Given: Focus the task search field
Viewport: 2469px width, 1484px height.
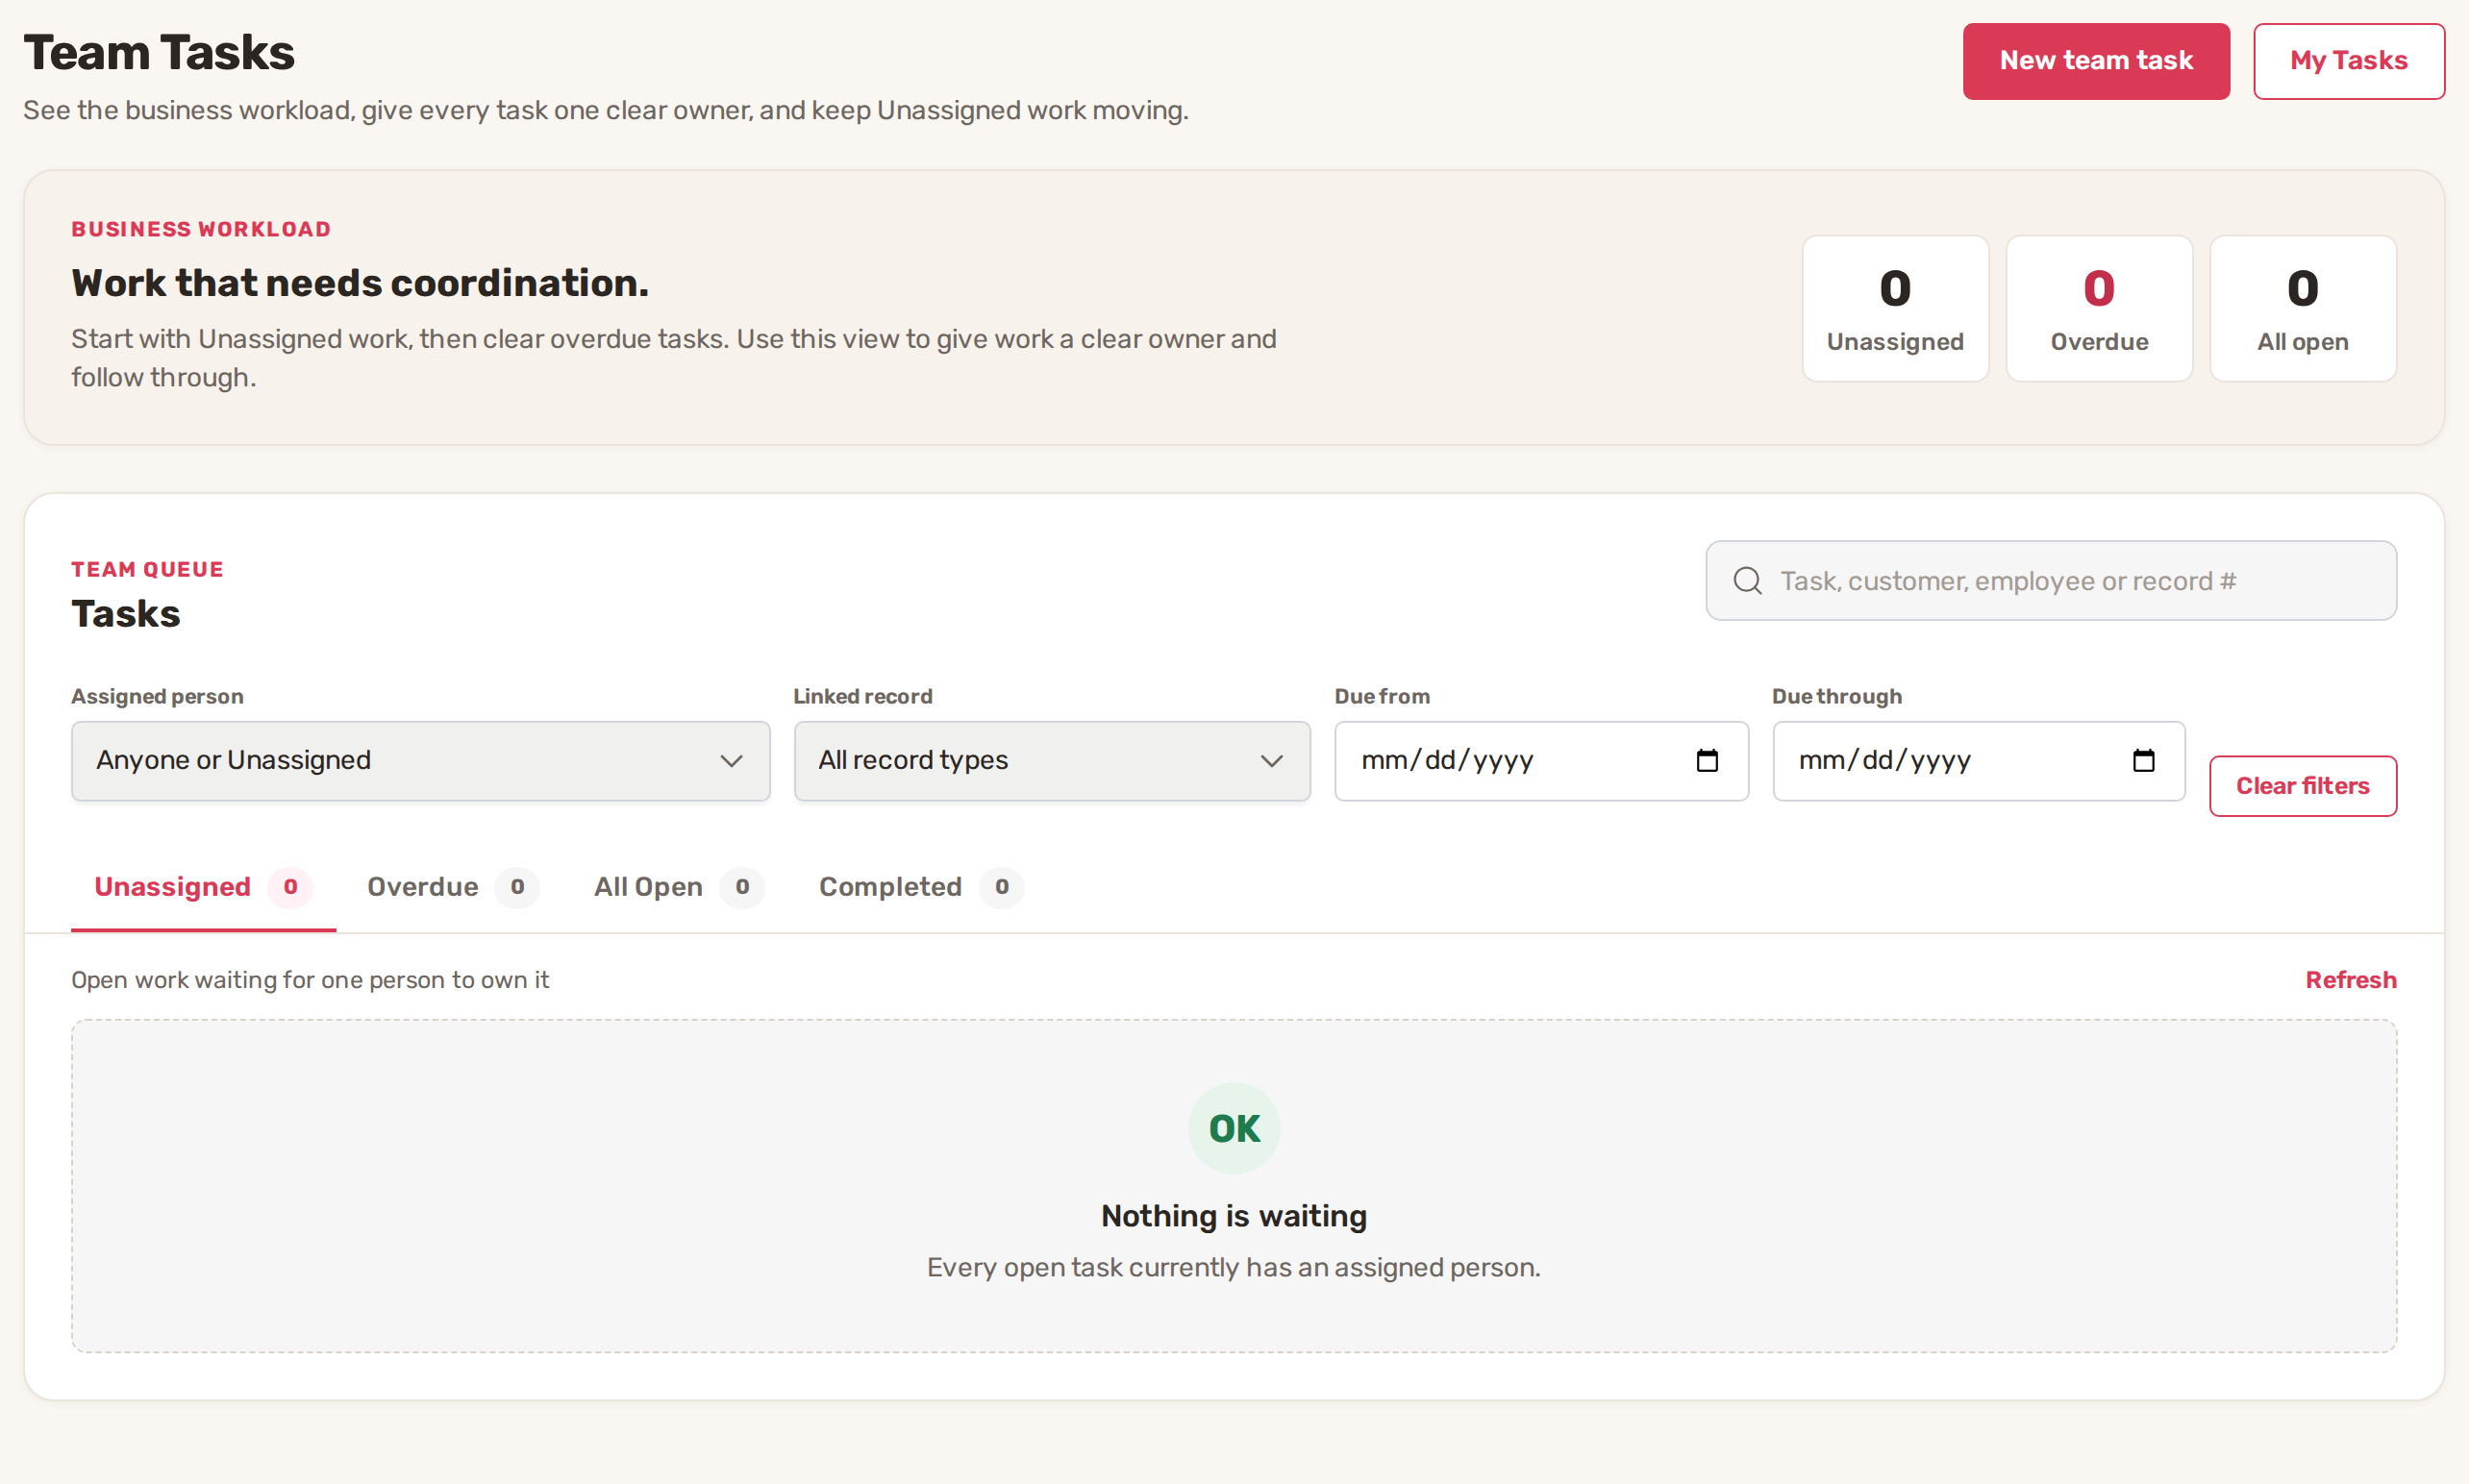Looking at the screenshot, I should click(x=2051, y=581).
